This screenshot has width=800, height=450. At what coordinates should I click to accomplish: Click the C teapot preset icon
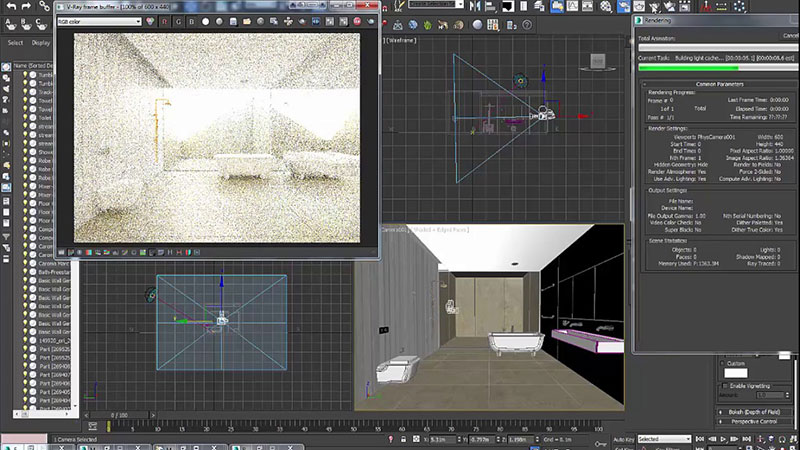pos(41,24)
